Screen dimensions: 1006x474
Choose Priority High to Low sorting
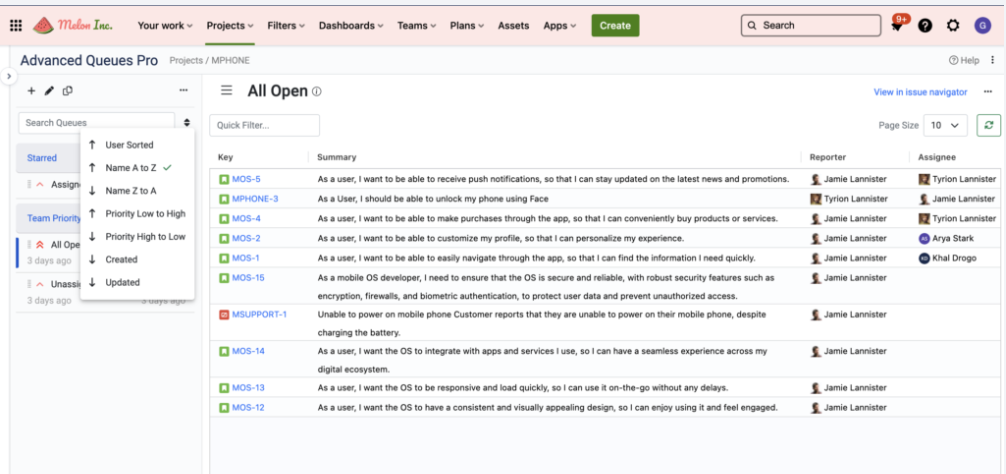145,237
